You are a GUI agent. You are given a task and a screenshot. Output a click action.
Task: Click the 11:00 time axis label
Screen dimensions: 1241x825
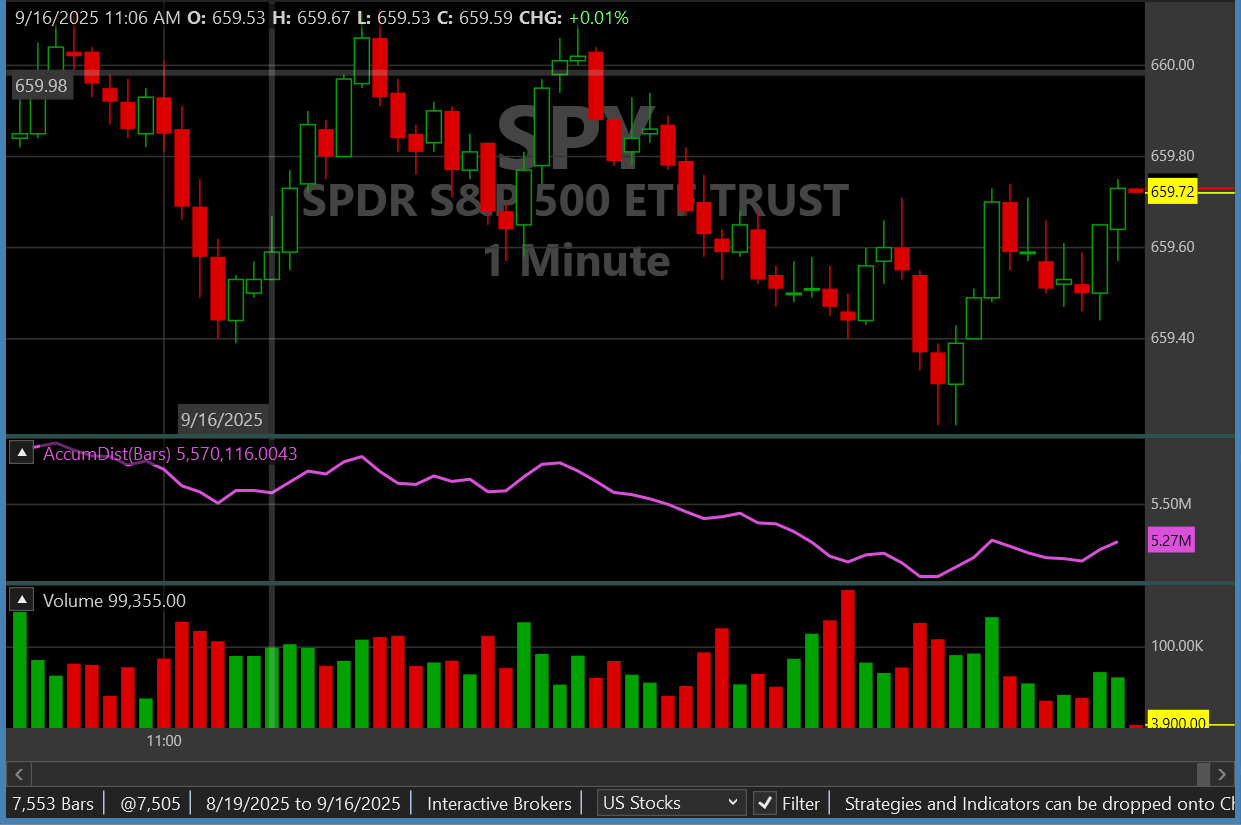(x=164, y=741)
